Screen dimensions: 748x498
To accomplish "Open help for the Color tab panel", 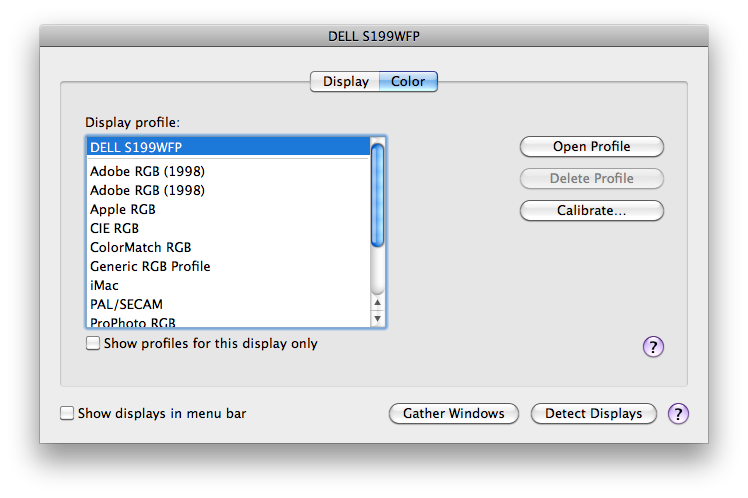I will coord(653,347).
